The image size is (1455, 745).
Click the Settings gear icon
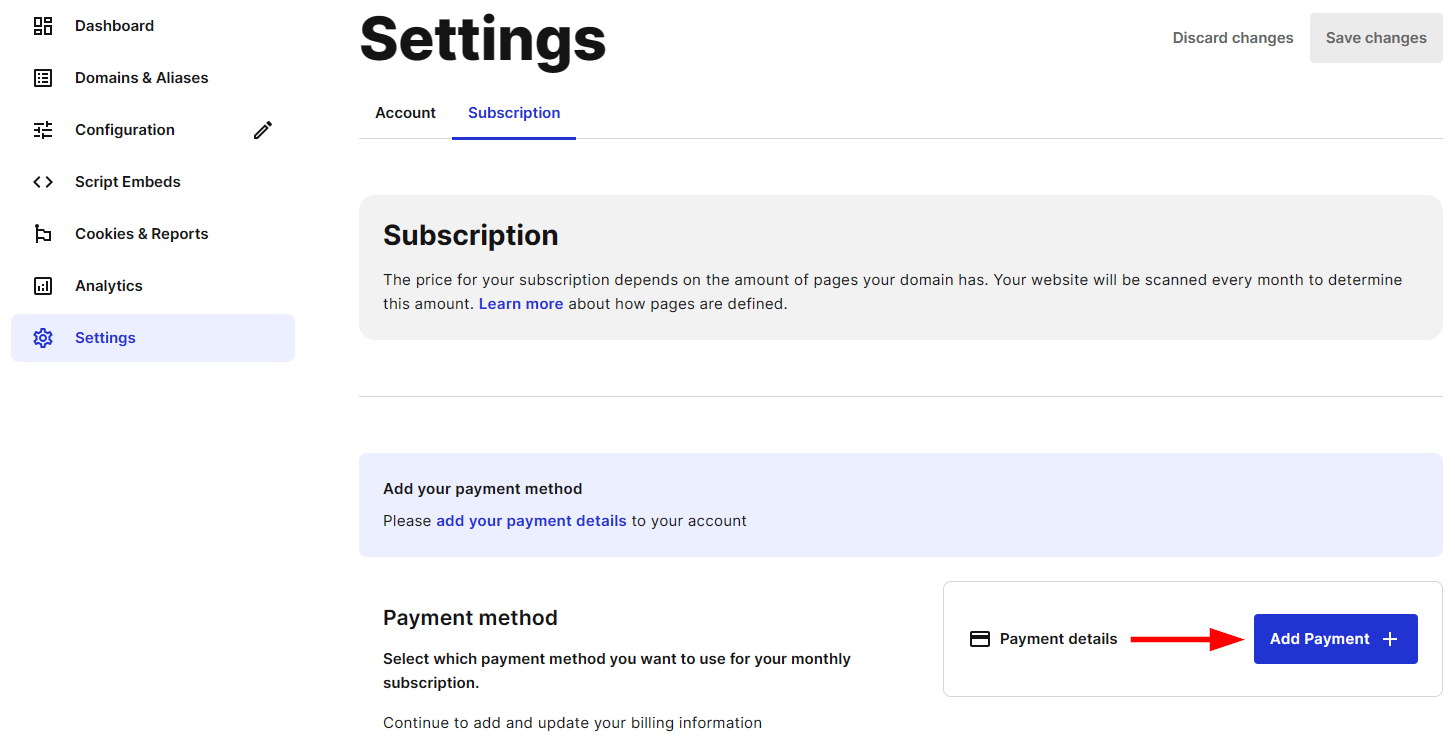(x=42, y=337)
